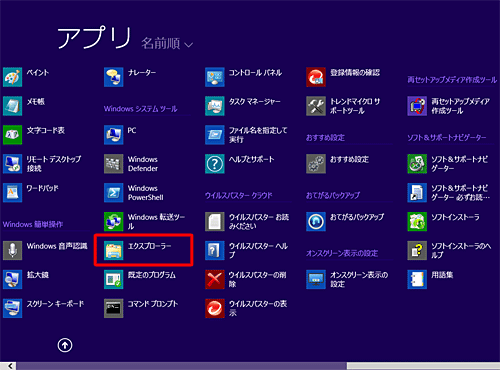Screen dimensions: 500x370
Task: Open ナレーター icon
Action: click(114, 77)
